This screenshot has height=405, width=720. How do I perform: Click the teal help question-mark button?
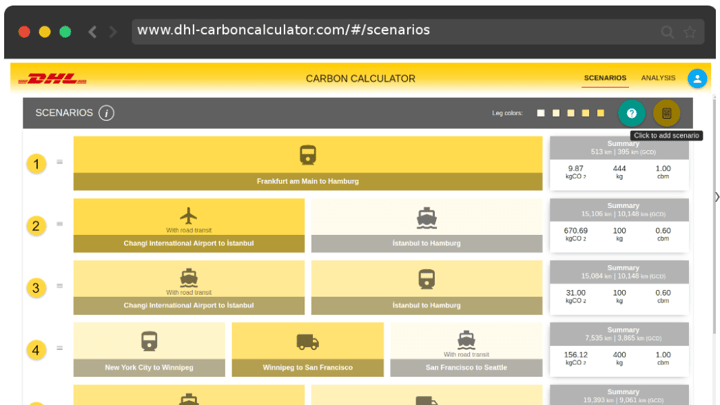tap(631, 113)
